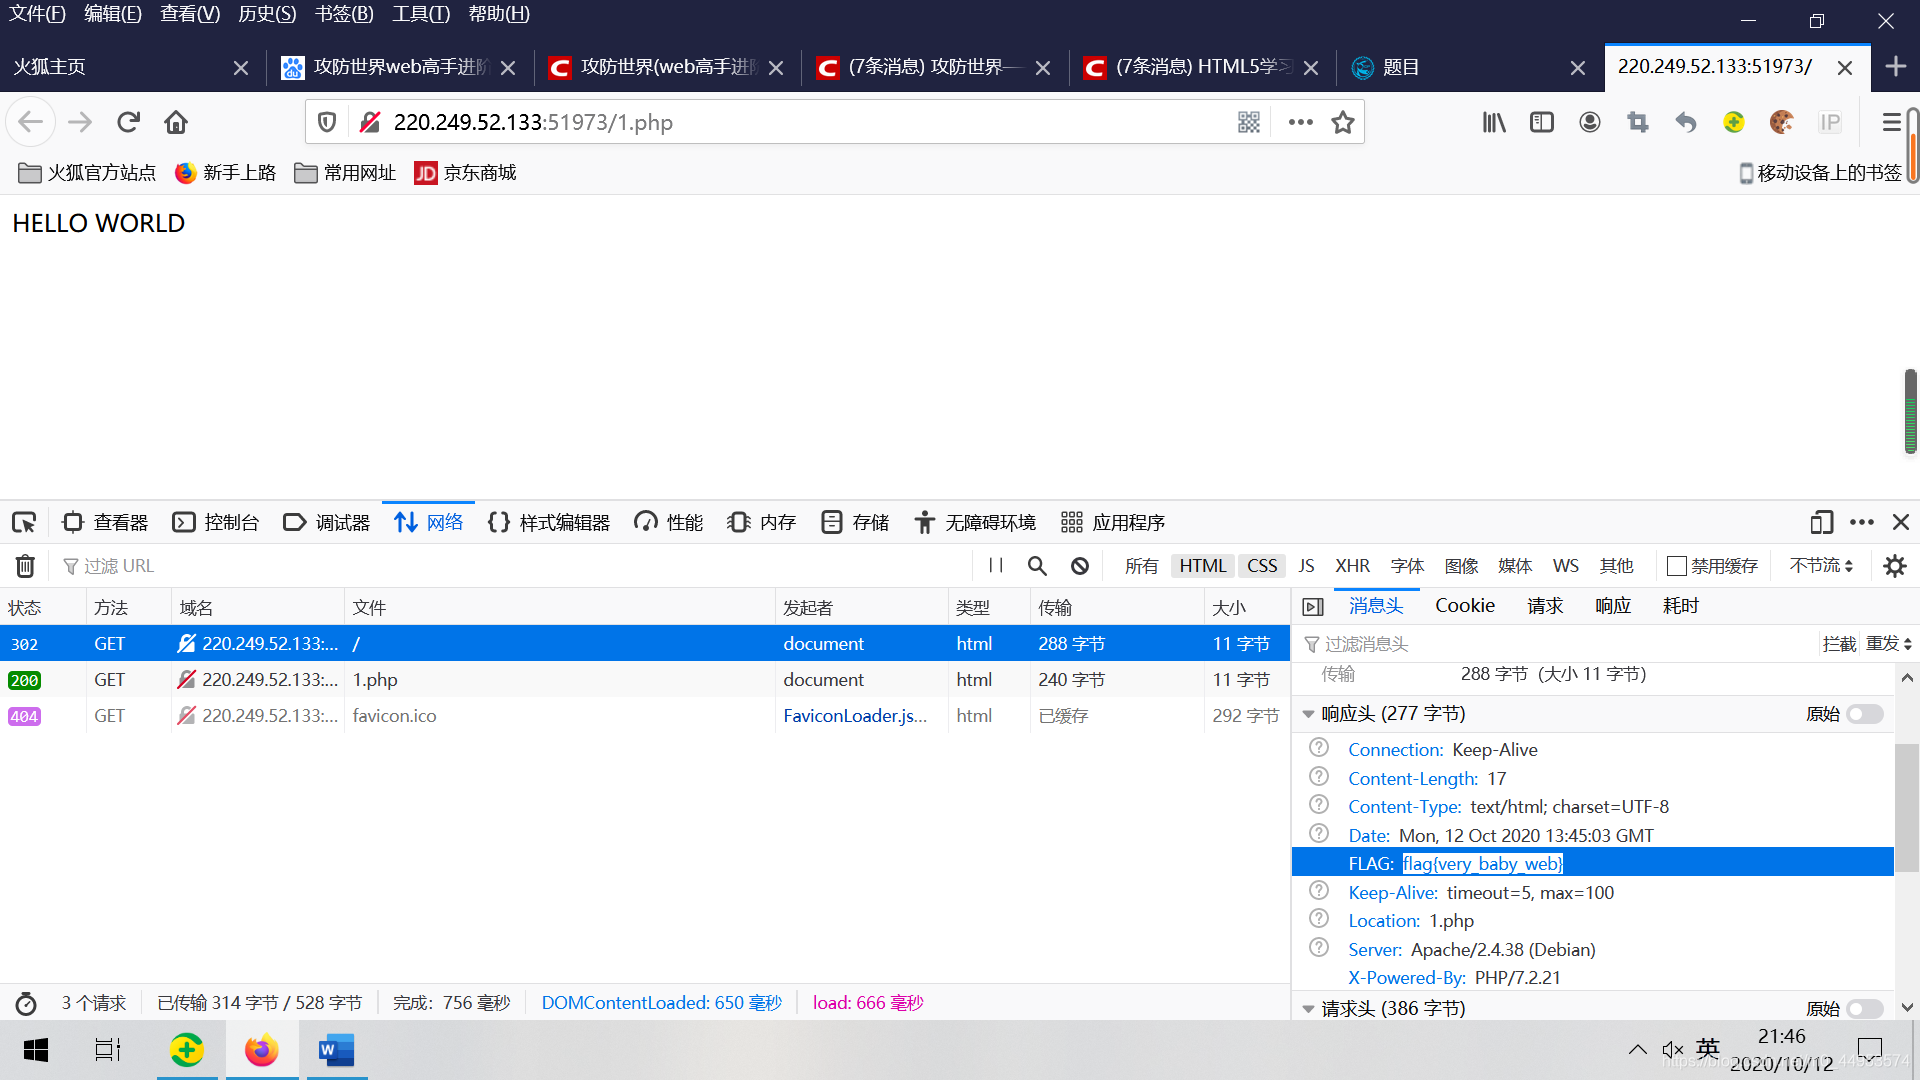Toggle the XHR filter button
Viewport: 1920px width, 1080px height.
coord(1352,566)
